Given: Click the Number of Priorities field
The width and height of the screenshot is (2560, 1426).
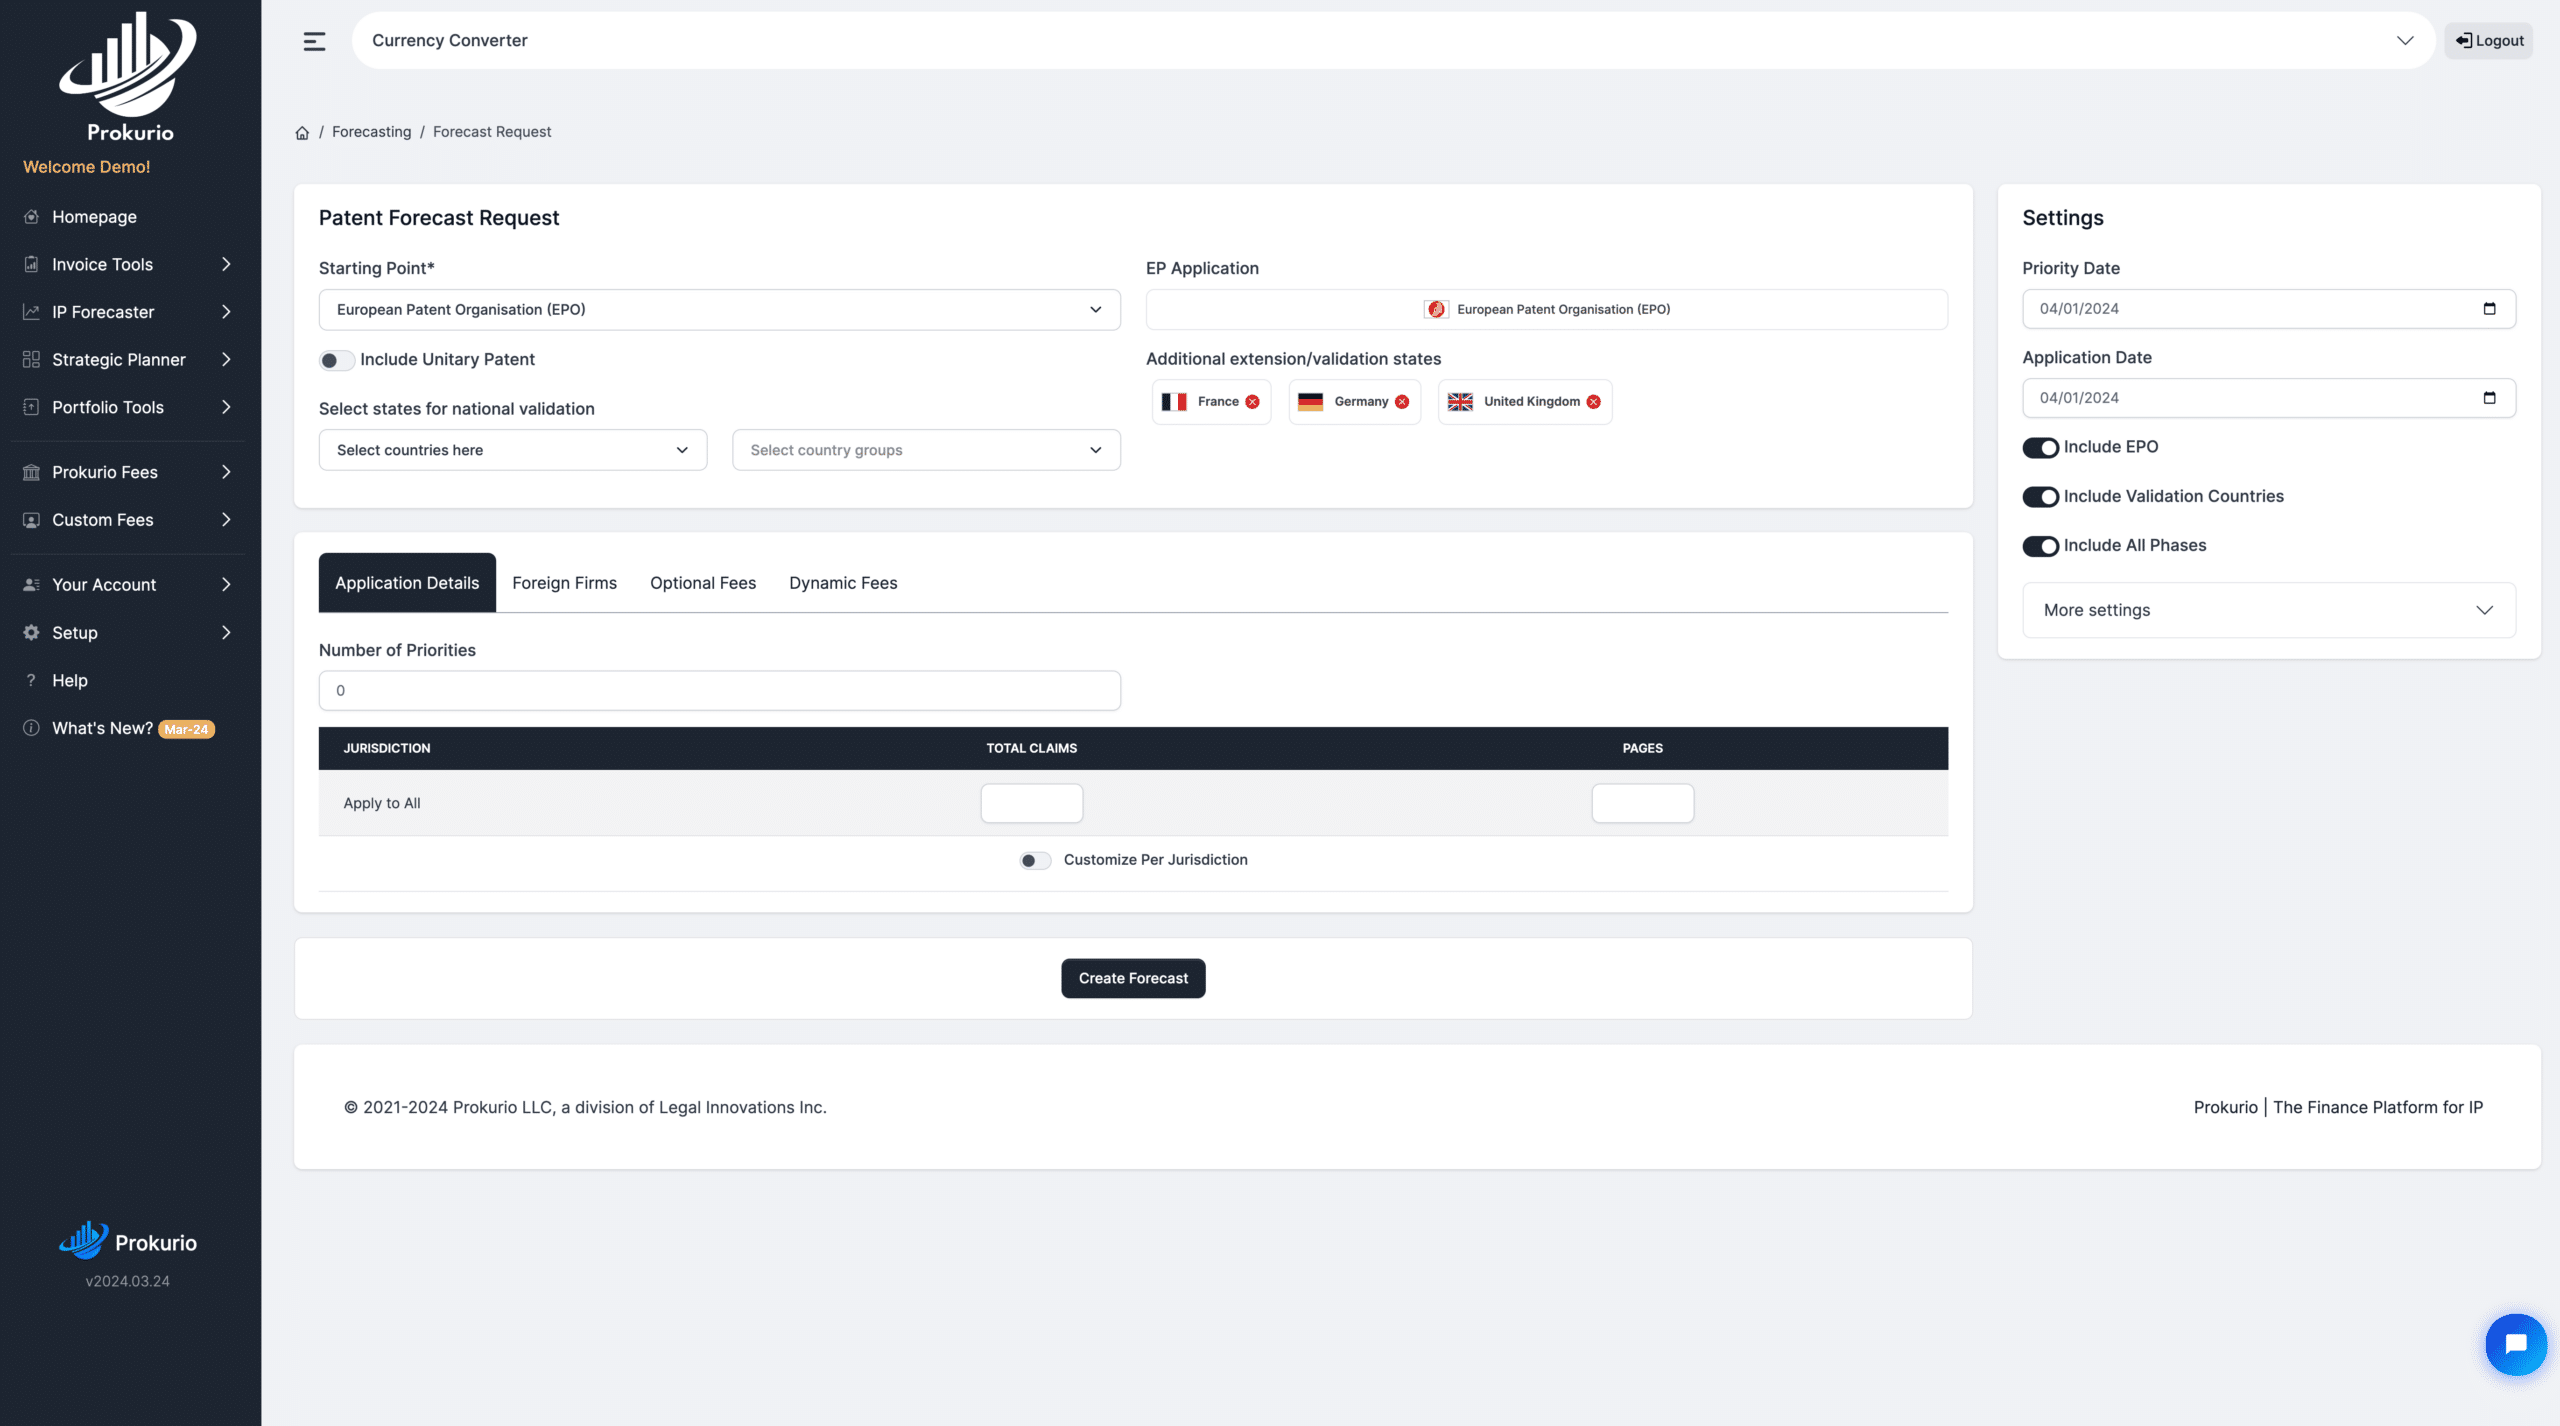Looking at the screenshot, I should point(719,691).
